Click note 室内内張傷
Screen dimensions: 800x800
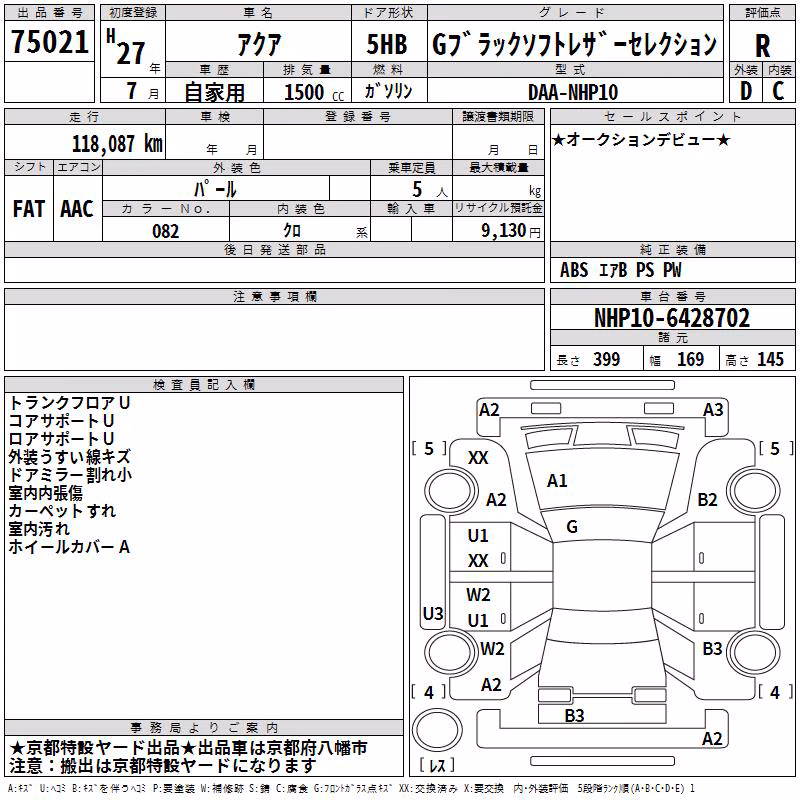45,493
